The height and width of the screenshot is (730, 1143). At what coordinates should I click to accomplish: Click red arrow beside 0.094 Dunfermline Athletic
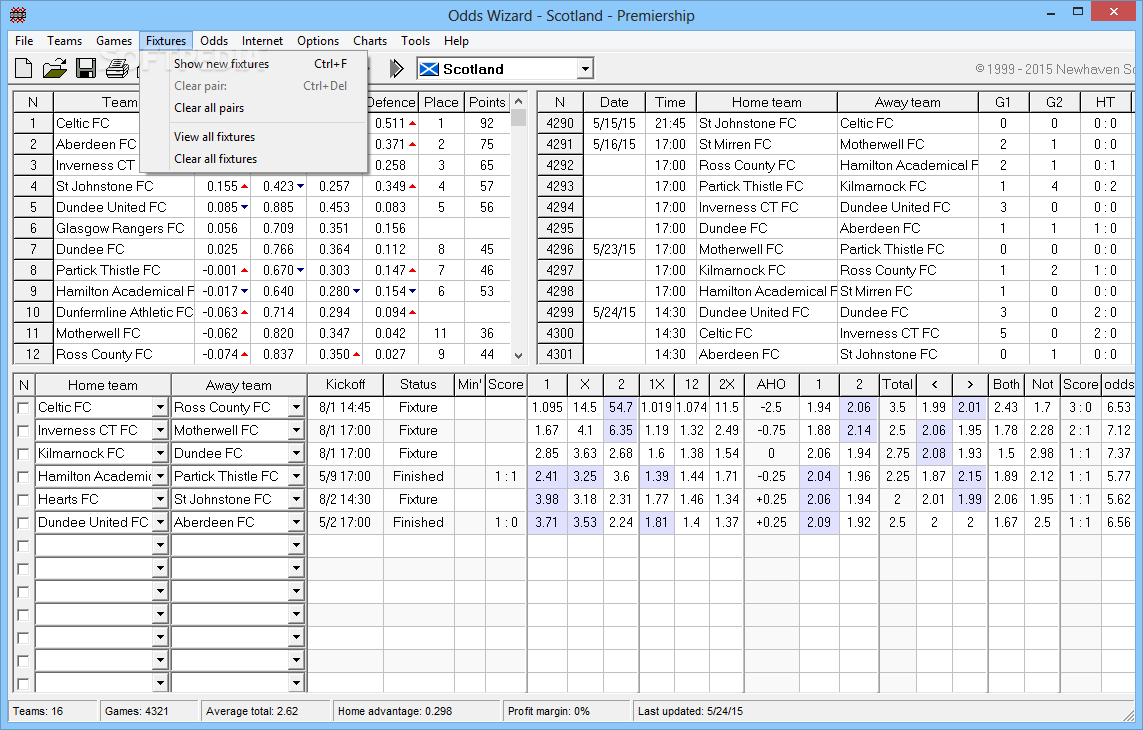pos(413,312)
